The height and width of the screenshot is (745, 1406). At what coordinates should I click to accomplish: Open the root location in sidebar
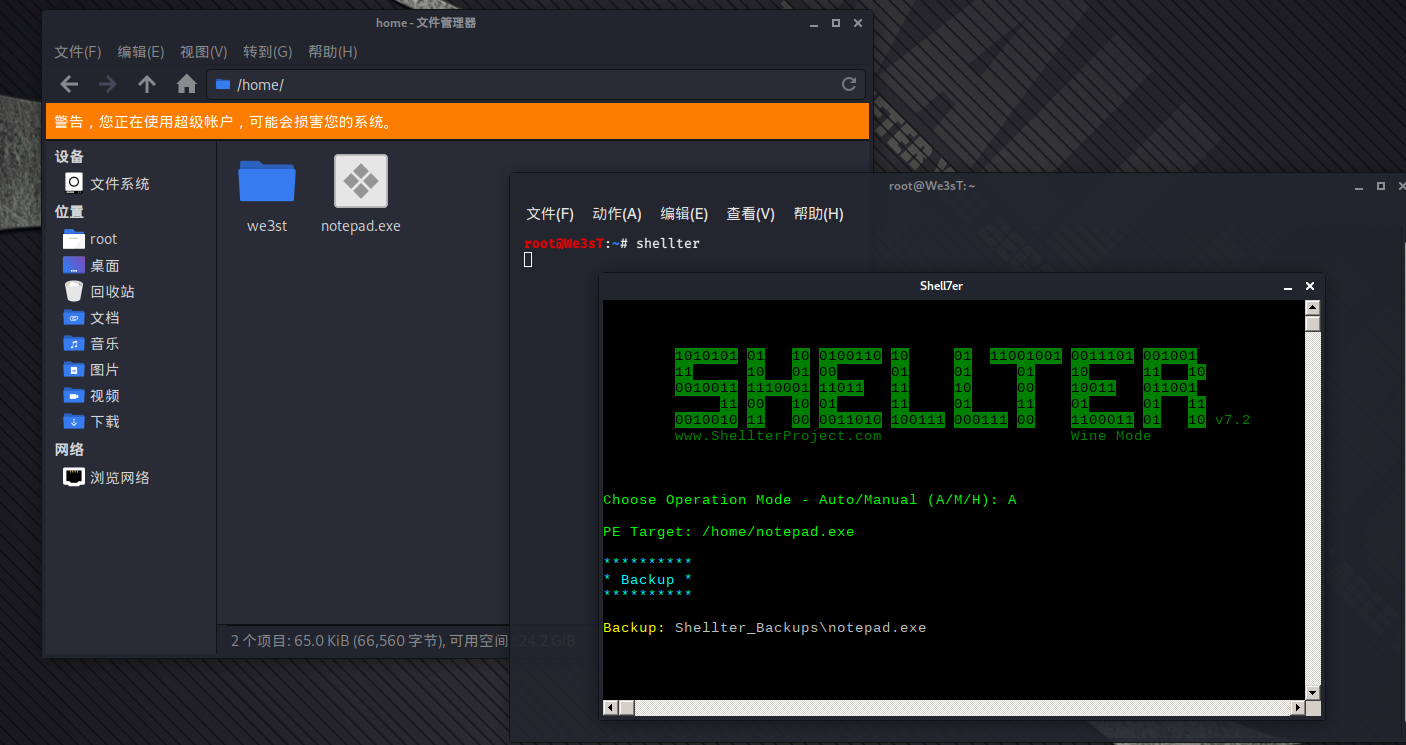click(90, 239)
